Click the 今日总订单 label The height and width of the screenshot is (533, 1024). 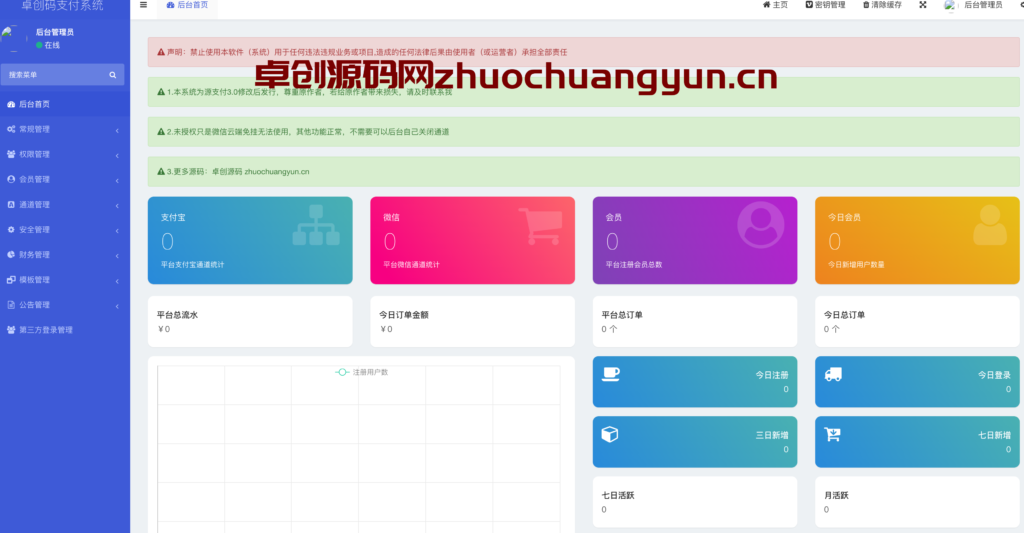click(x=844, y=315)
